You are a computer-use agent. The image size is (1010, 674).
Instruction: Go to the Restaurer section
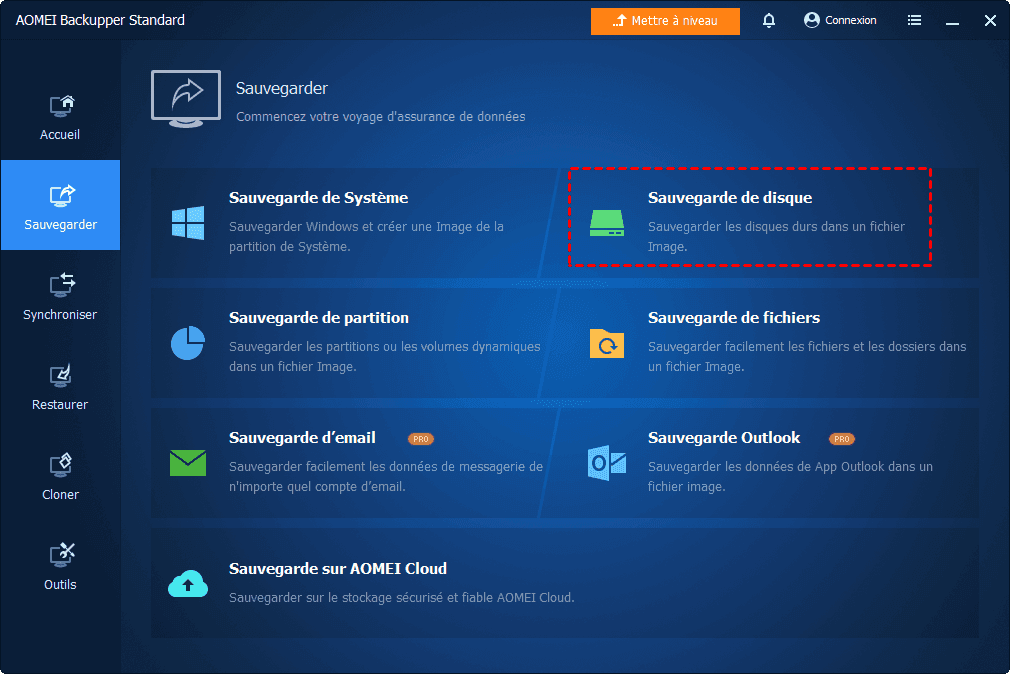click(x=60, y=386)
